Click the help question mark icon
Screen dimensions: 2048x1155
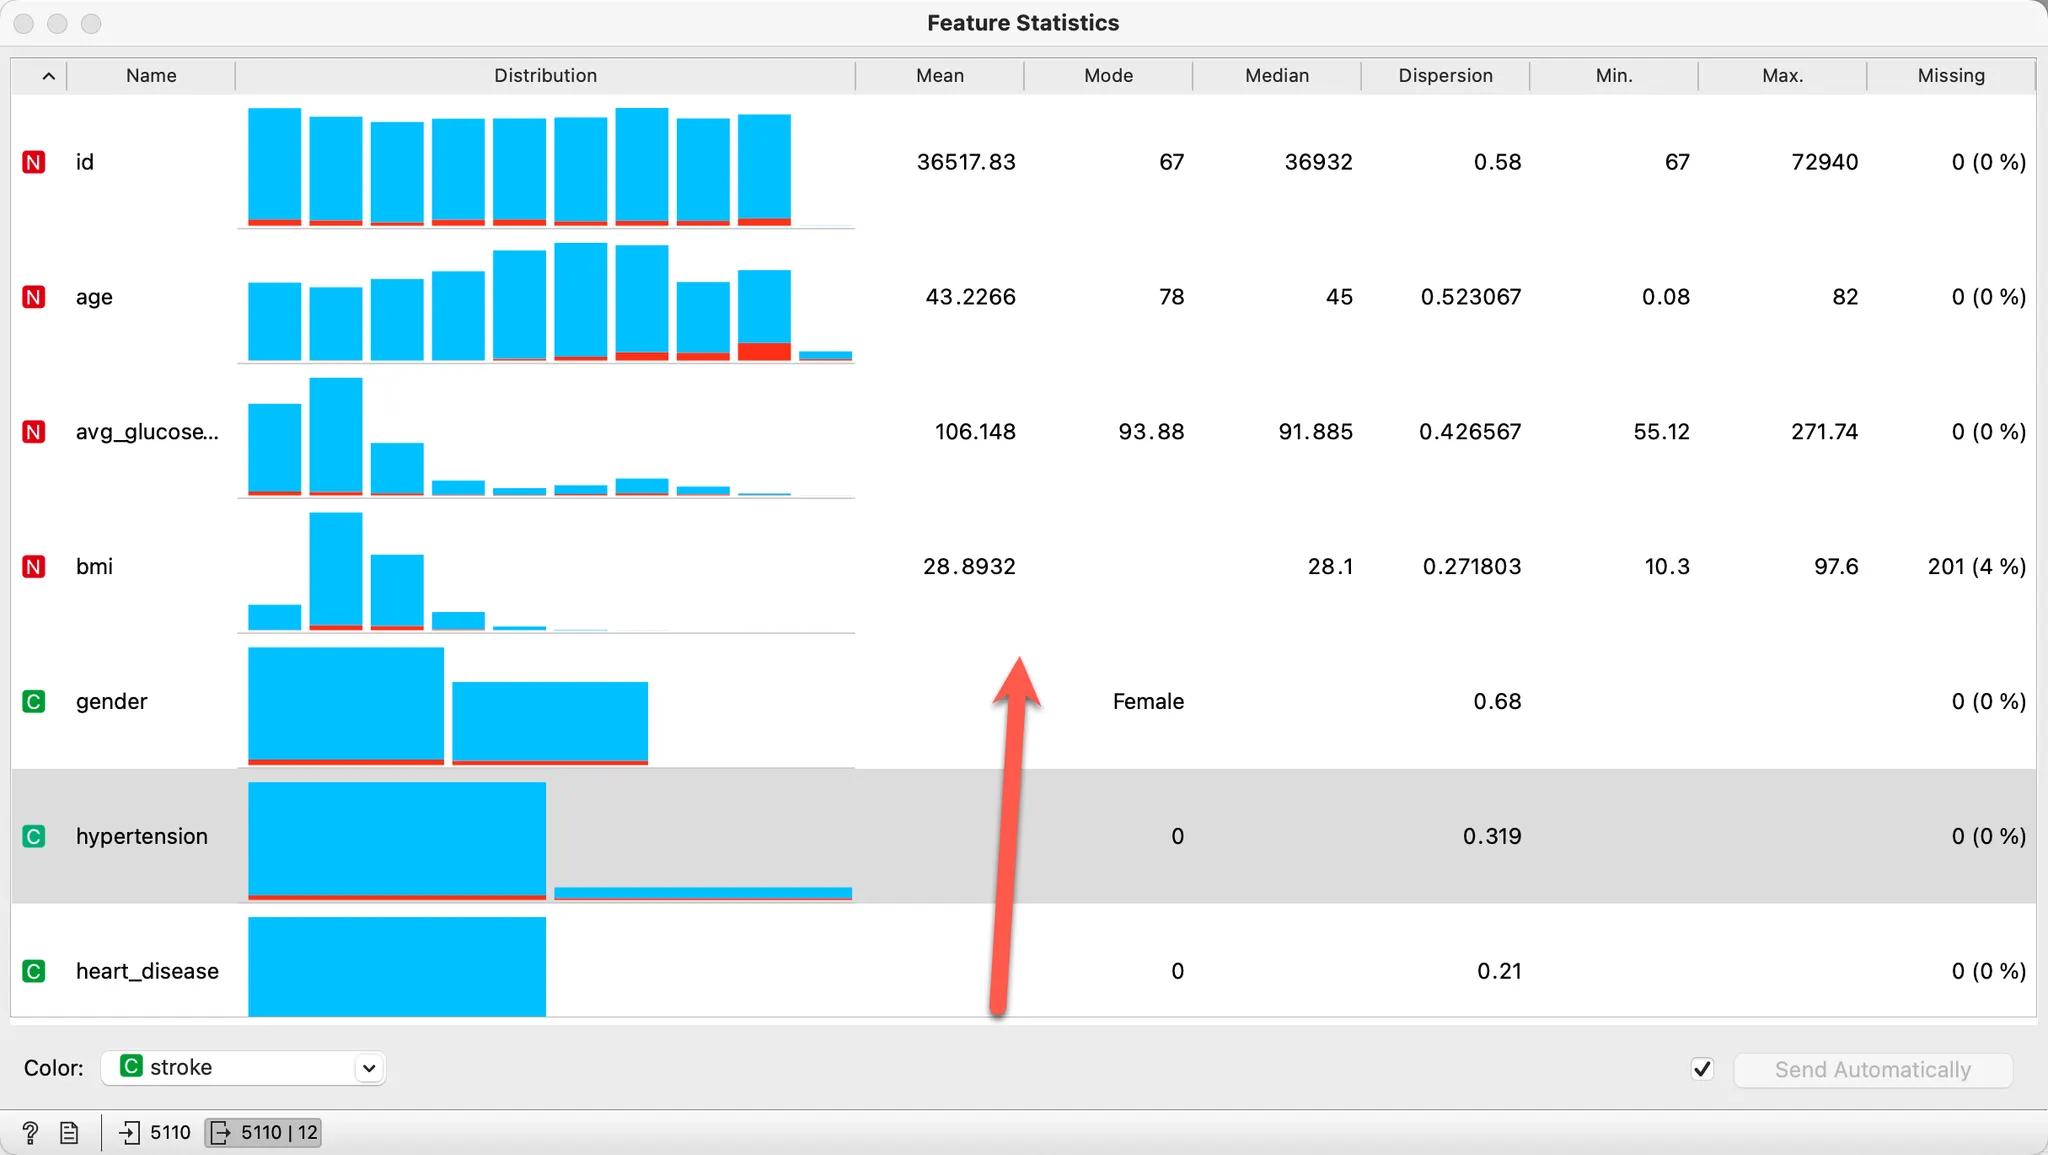(x=30, y=1132)
